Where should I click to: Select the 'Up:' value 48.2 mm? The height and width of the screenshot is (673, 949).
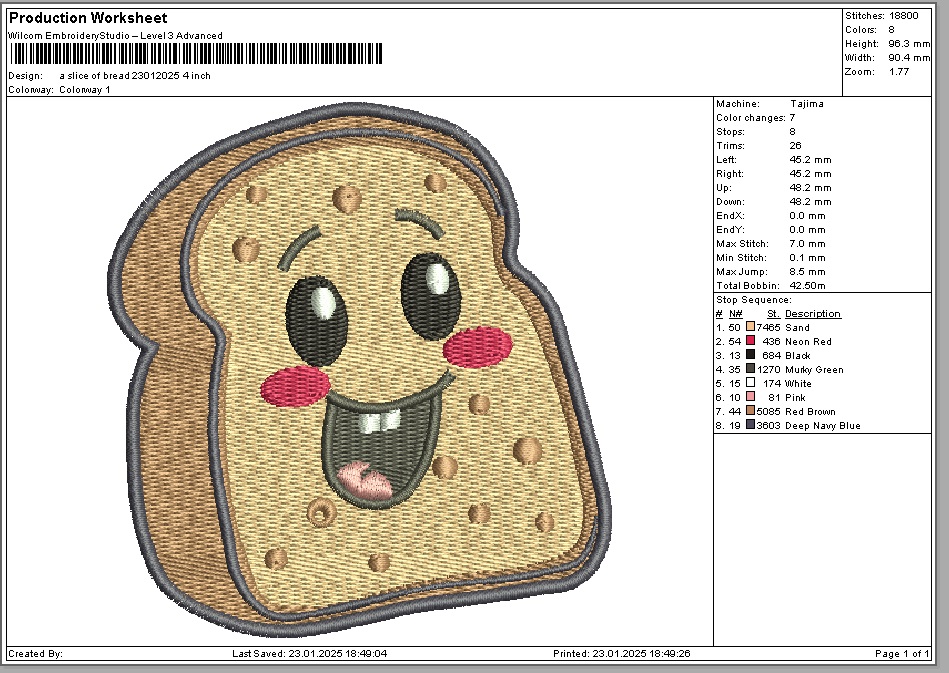point(810,188)
